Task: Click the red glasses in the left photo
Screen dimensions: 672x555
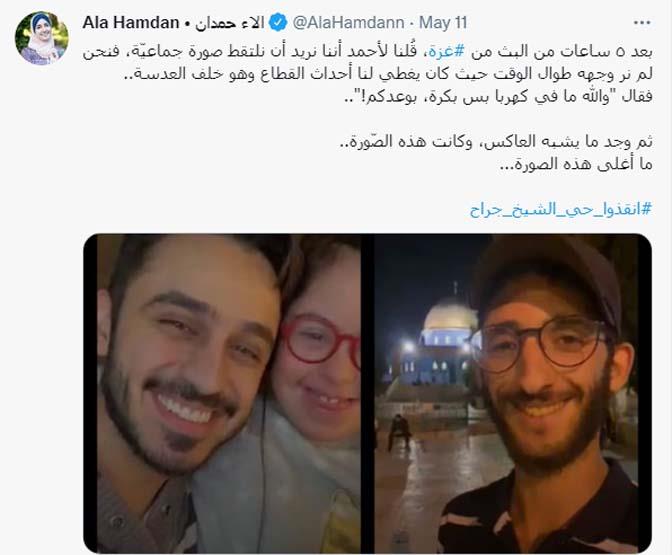Action: 321,339
